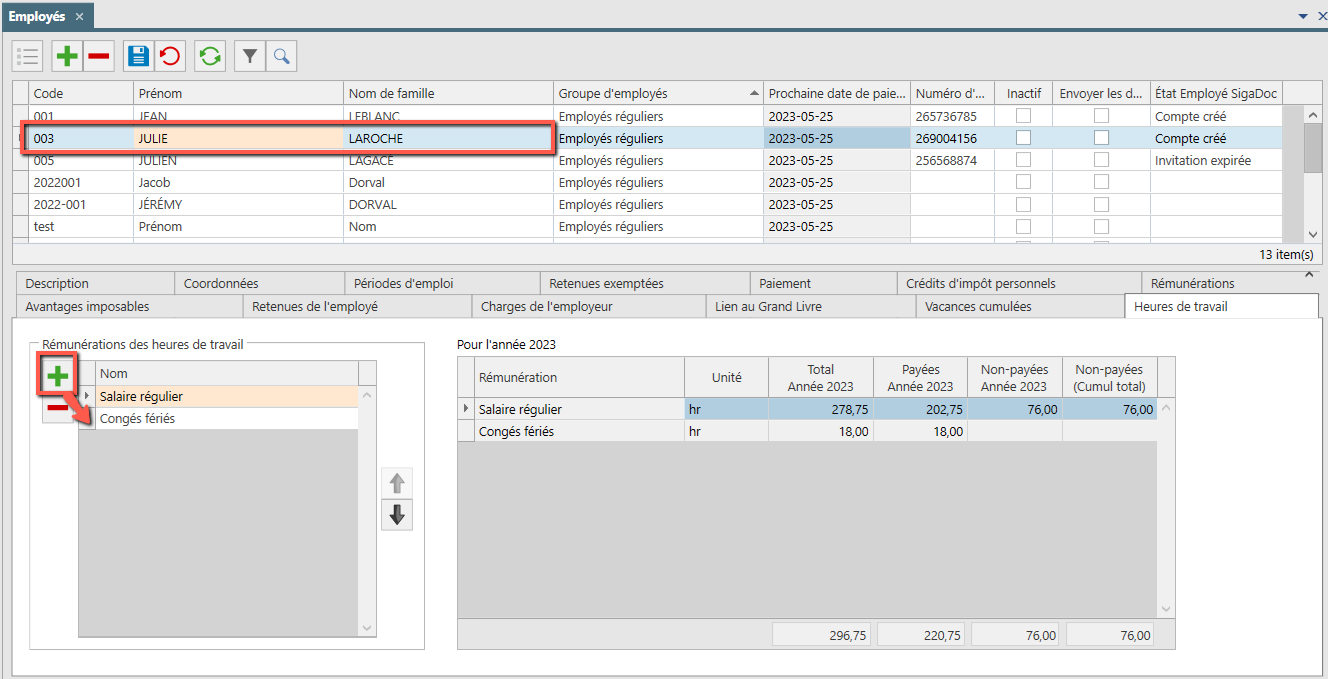
Task: Collapse the detail tabs panel chevron
Action: coord(1309,273)
